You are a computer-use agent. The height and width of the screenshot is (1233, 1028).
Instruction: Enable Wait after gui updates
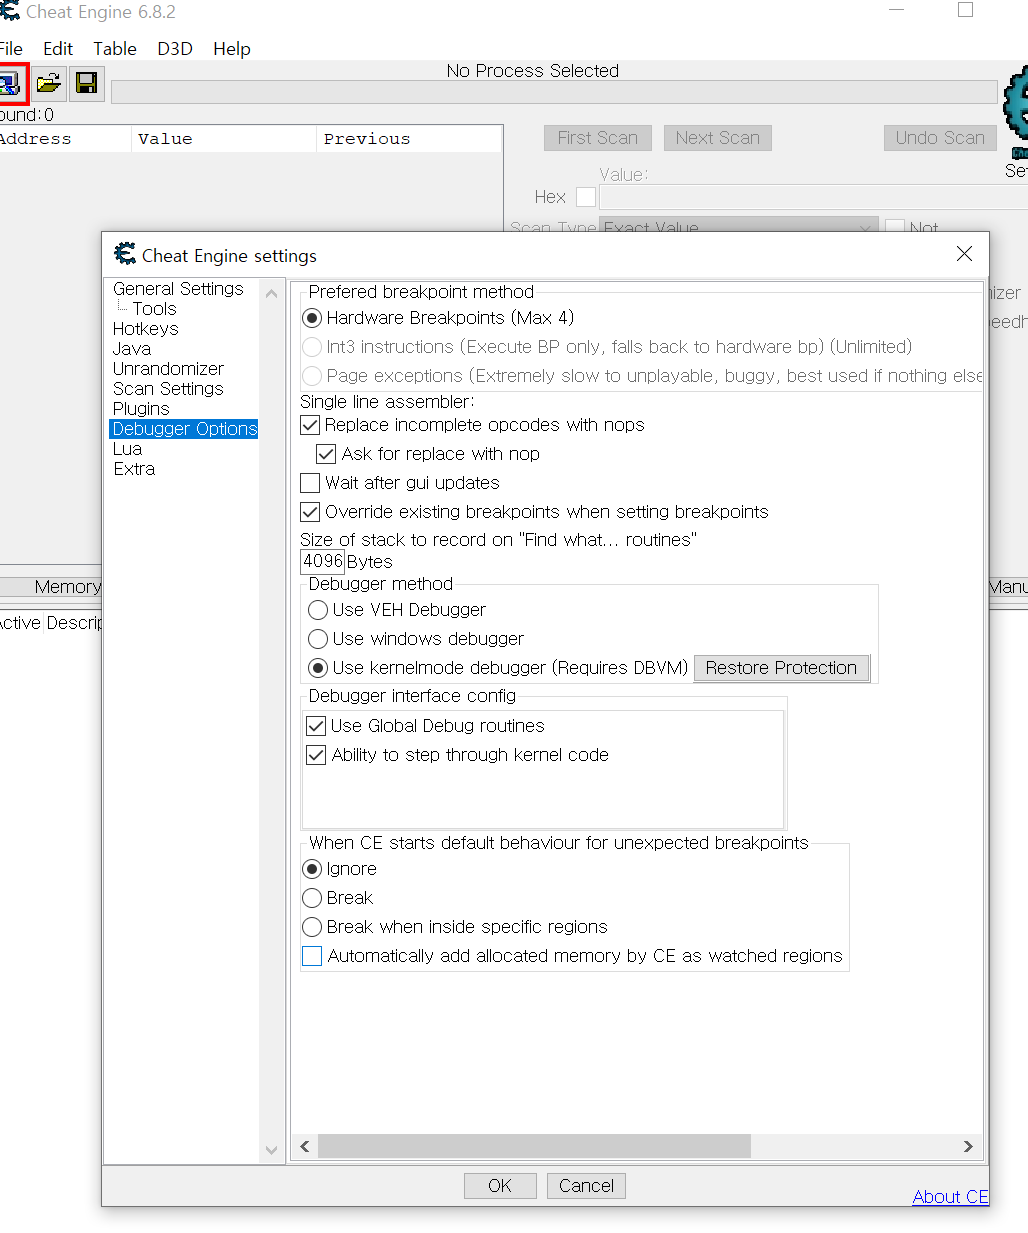[x=310, y=482]
